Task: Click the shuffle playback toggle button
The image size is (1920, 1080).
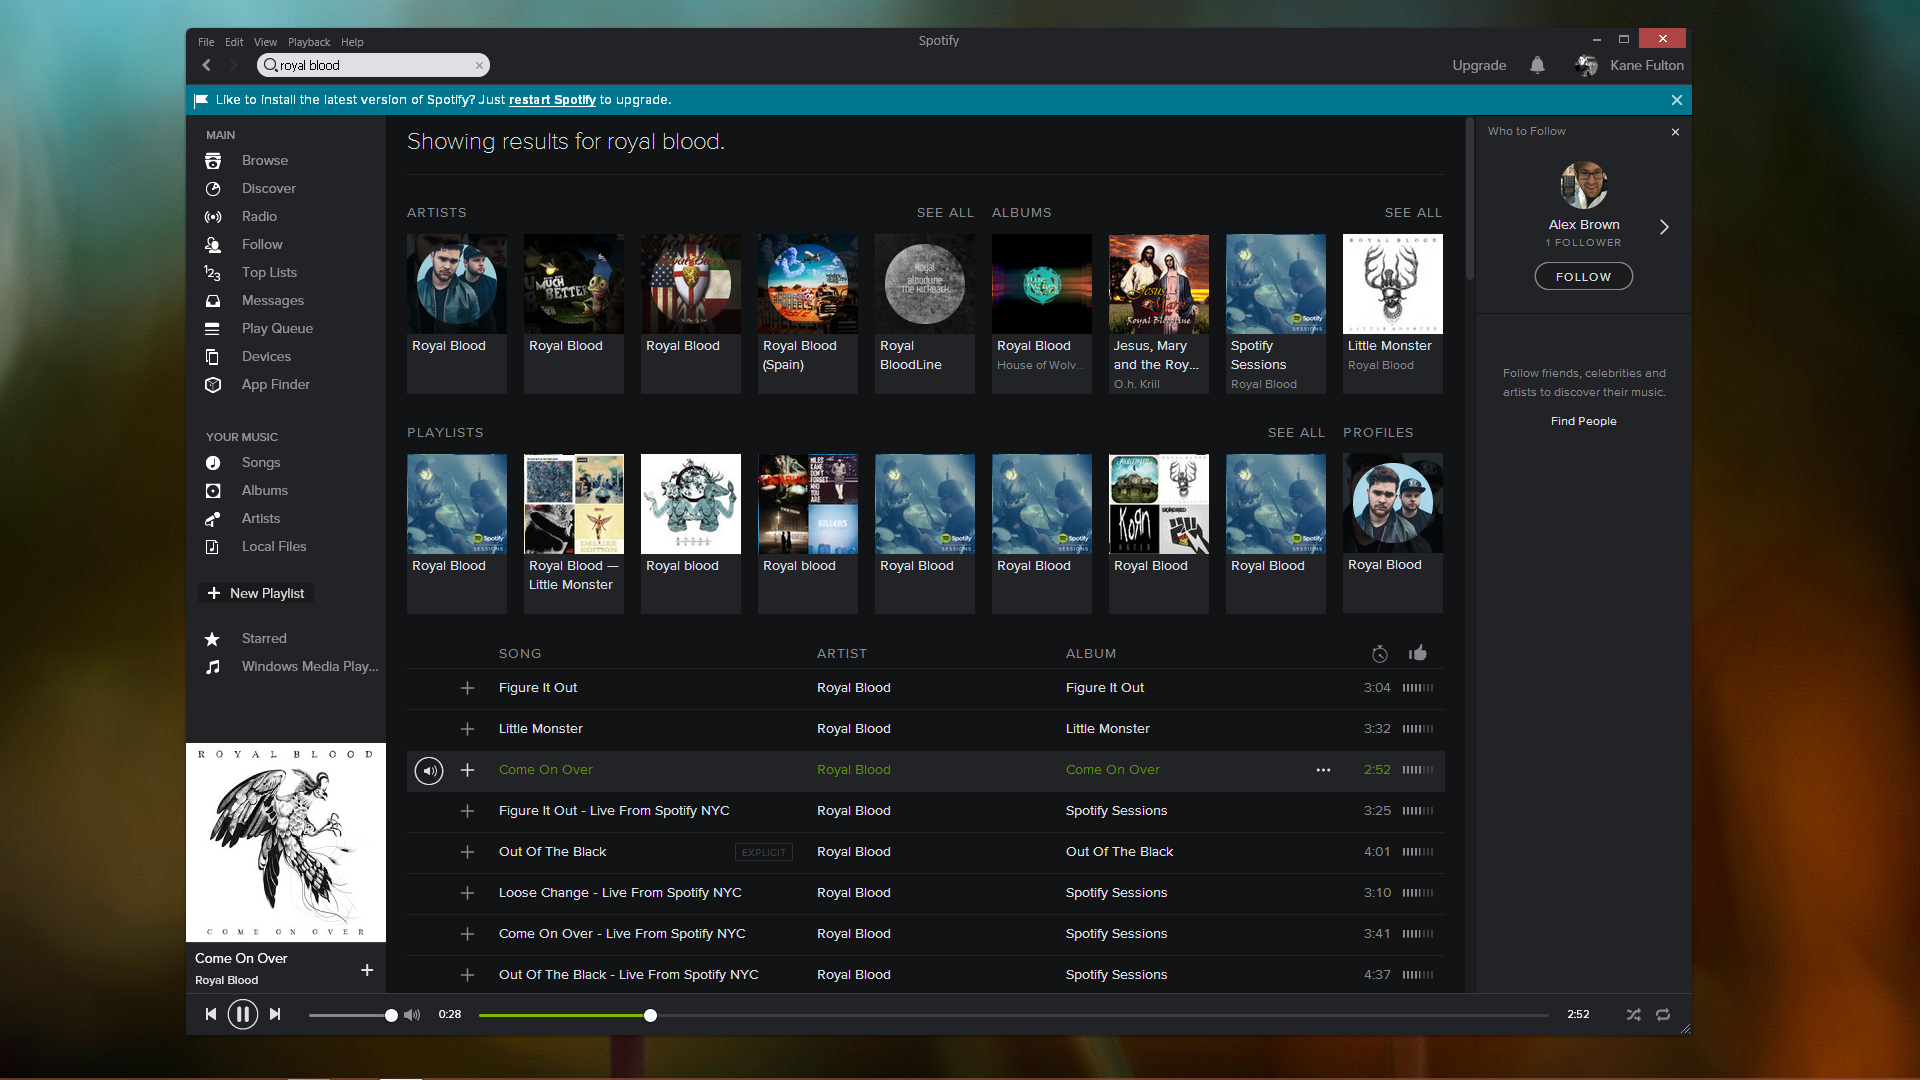Action: pyautogui.click(x=1634, y=1014)
